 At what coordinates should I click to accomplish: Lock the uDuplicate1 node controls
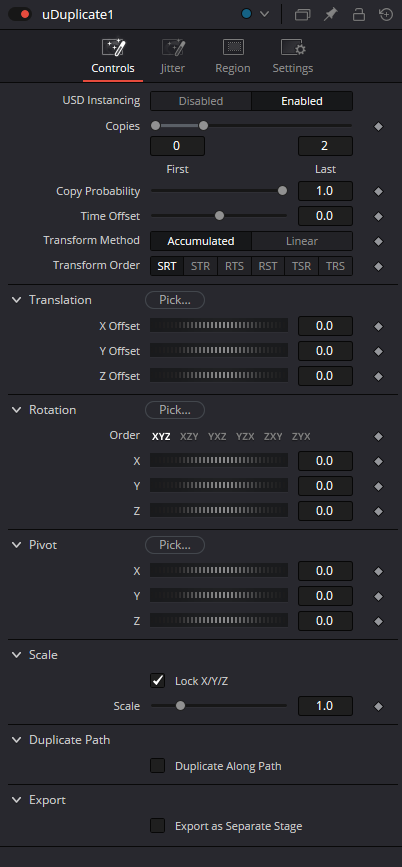click(x=358, y=15)
